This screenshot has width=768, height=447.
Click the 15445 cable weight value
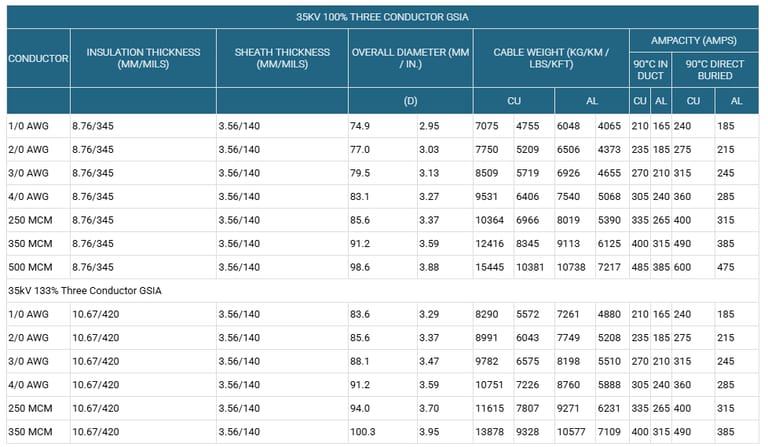pos(491,266)
